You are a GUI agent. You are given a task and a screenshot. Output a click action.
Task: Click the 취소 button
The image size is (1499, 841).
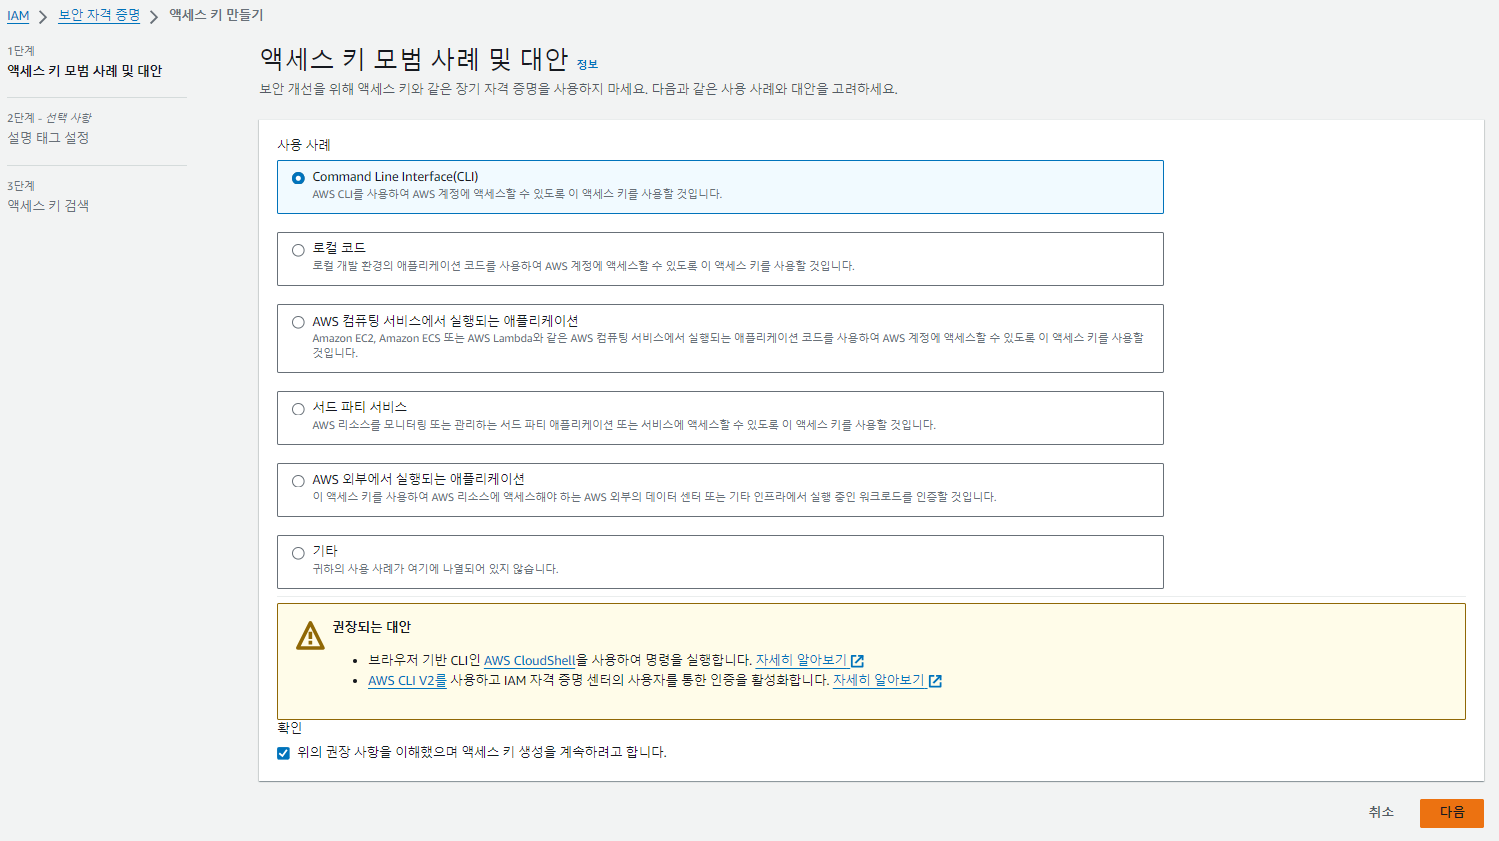(1381, 812)
